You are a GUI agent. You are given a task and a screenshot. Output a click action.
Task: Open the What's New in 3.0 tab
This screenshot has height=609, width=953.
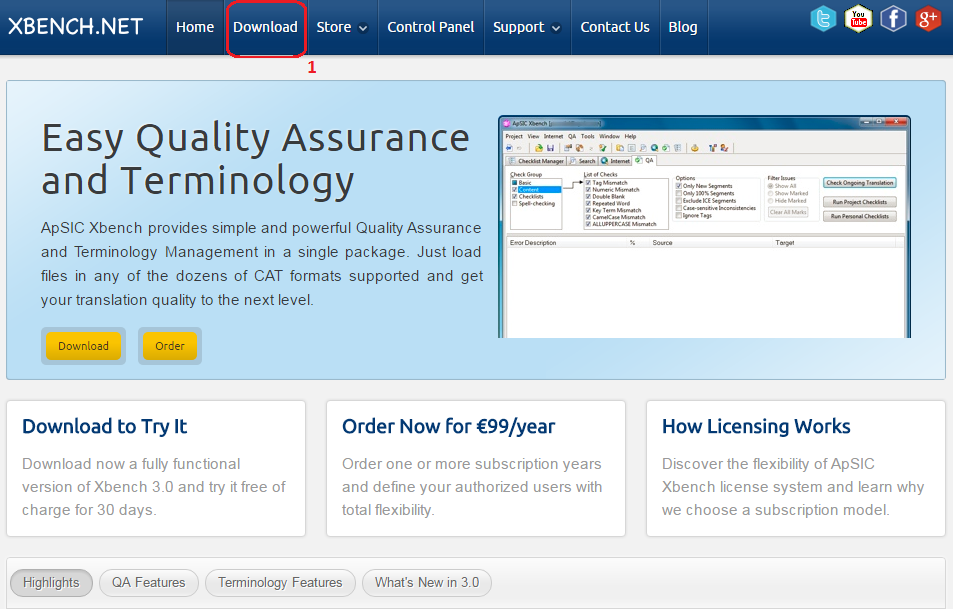coord(427,583)
